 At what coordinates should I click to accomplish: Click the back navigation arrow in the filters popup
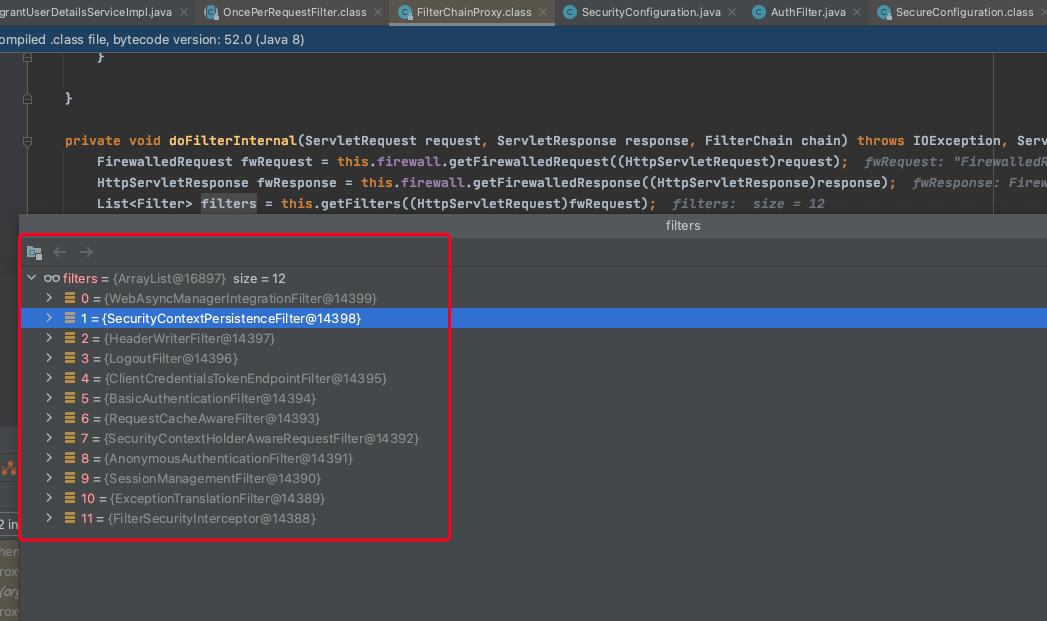60,252
